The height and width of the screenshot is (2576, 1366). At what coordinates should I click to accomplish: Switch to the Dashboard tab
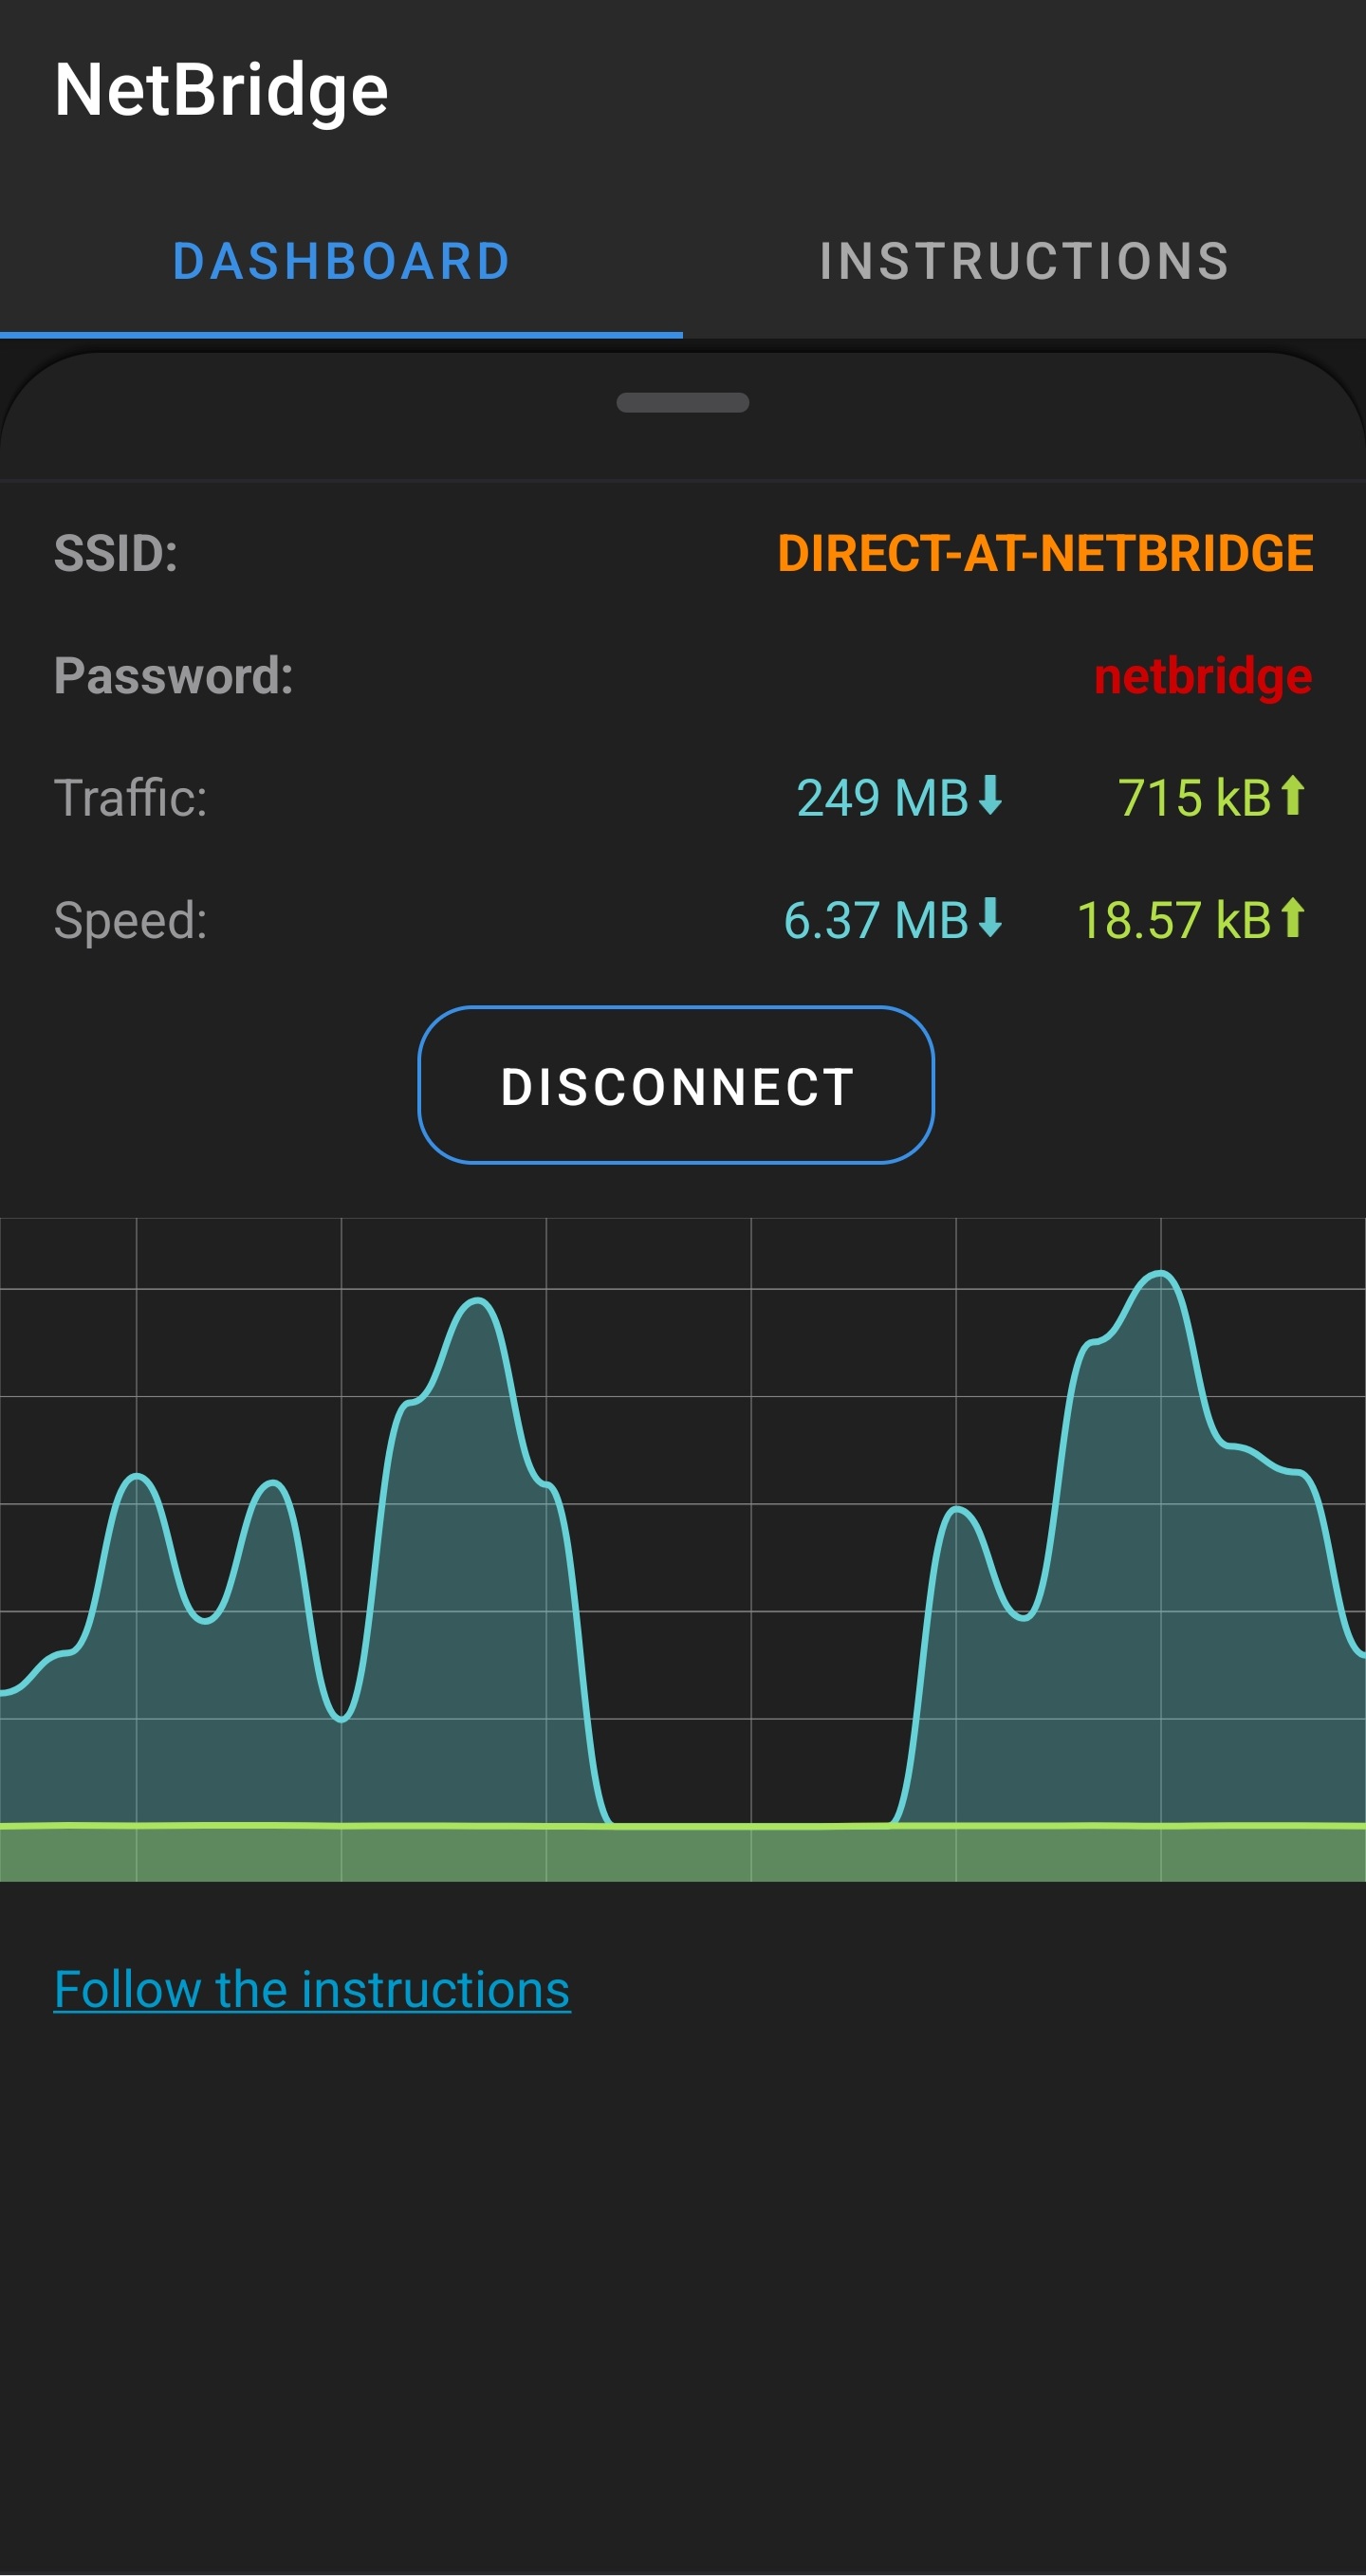point(341,262)
